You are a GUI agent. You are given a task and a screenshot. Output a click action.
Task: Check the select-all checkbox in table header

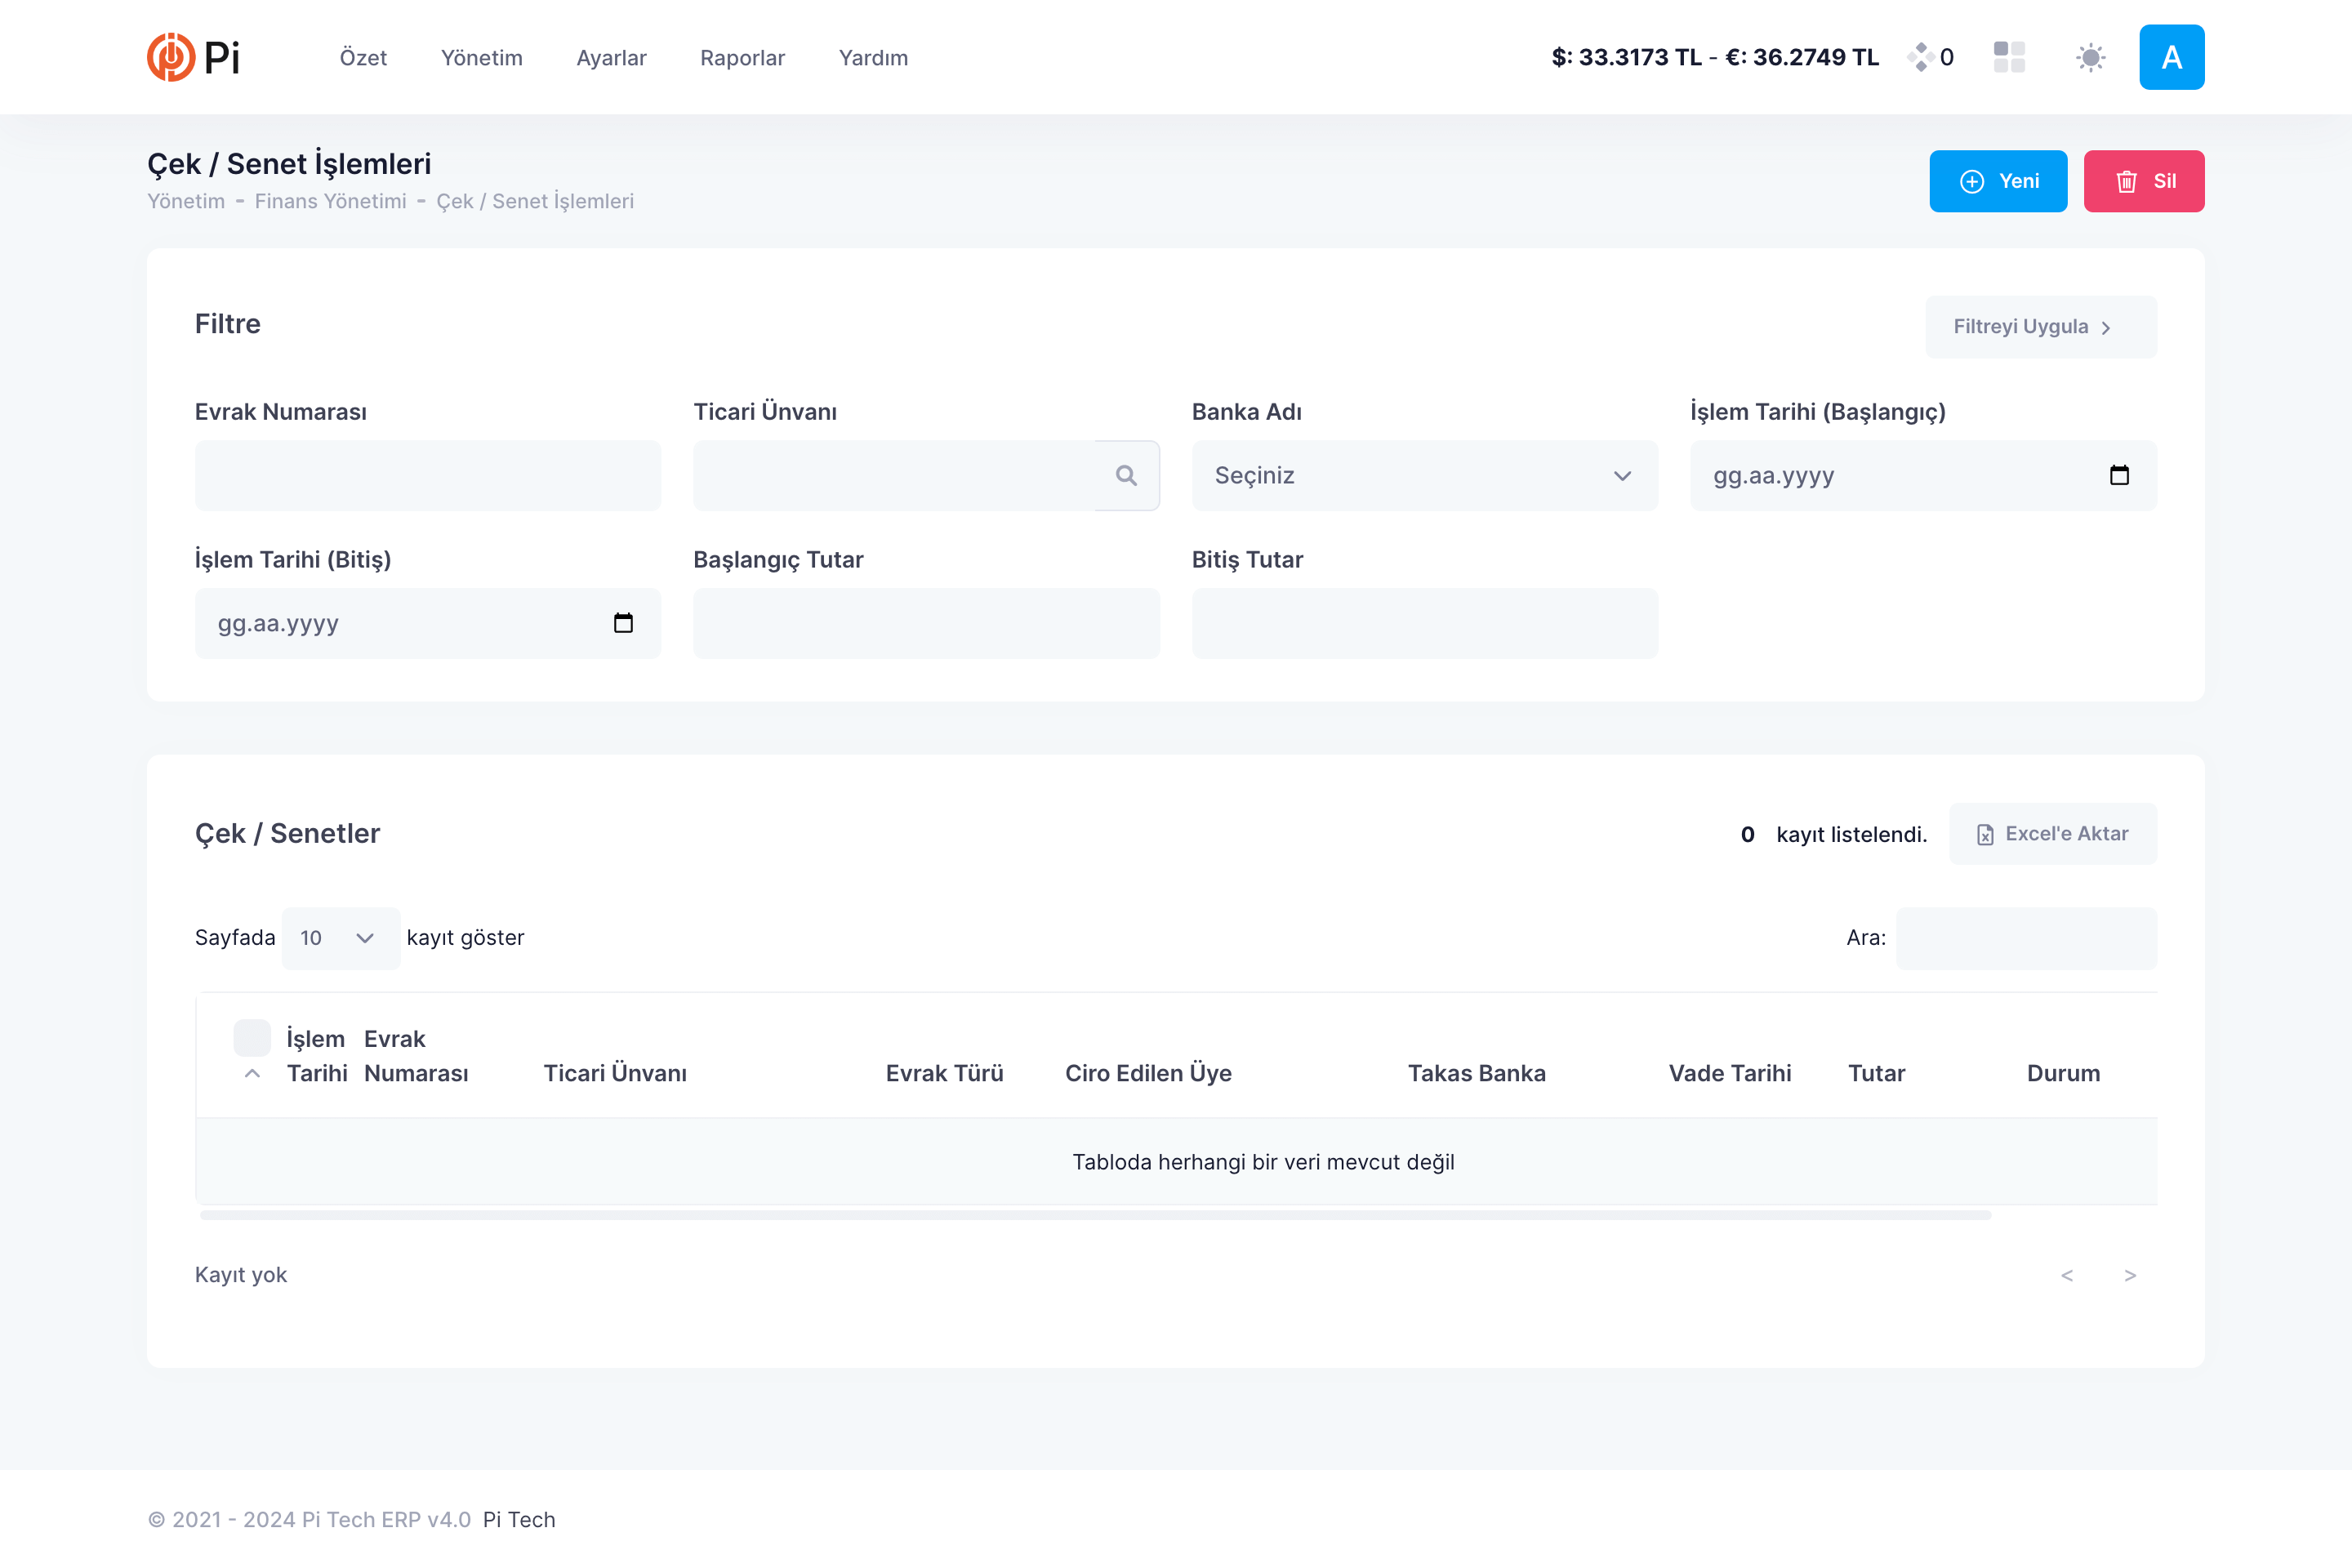252,1038
